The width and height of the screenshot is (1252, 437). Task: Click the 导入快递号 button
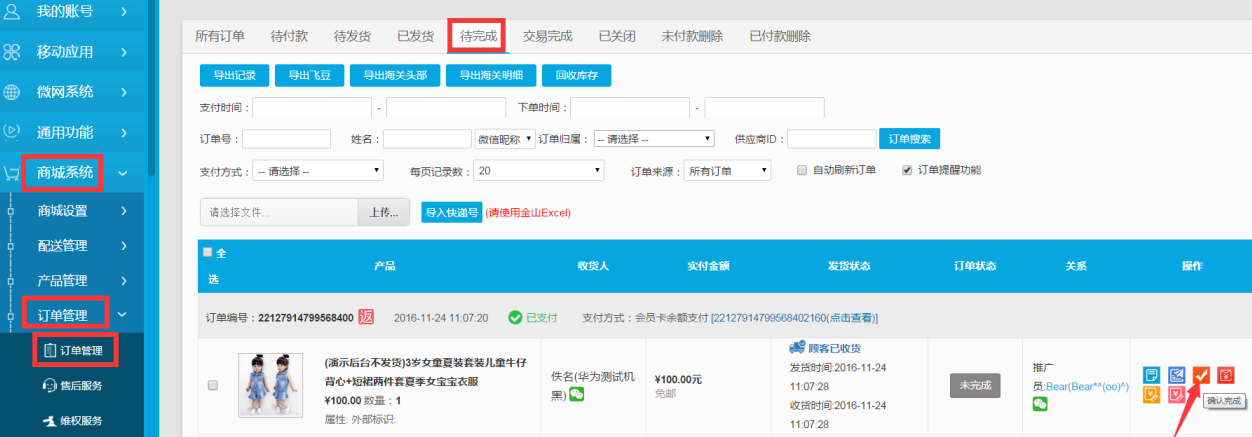tap(451, 213)
